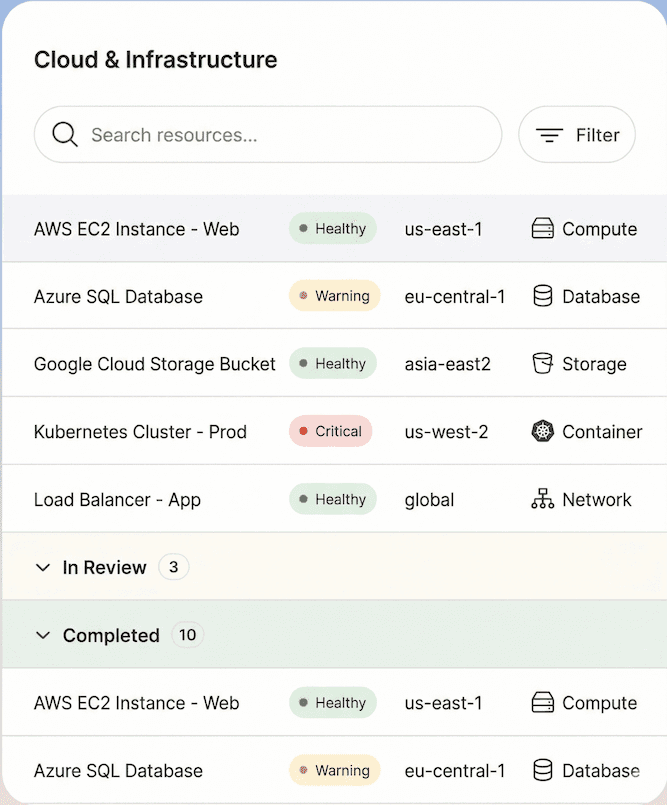
Task: Collapse the Completed section
Action: (x=43, y=635)
